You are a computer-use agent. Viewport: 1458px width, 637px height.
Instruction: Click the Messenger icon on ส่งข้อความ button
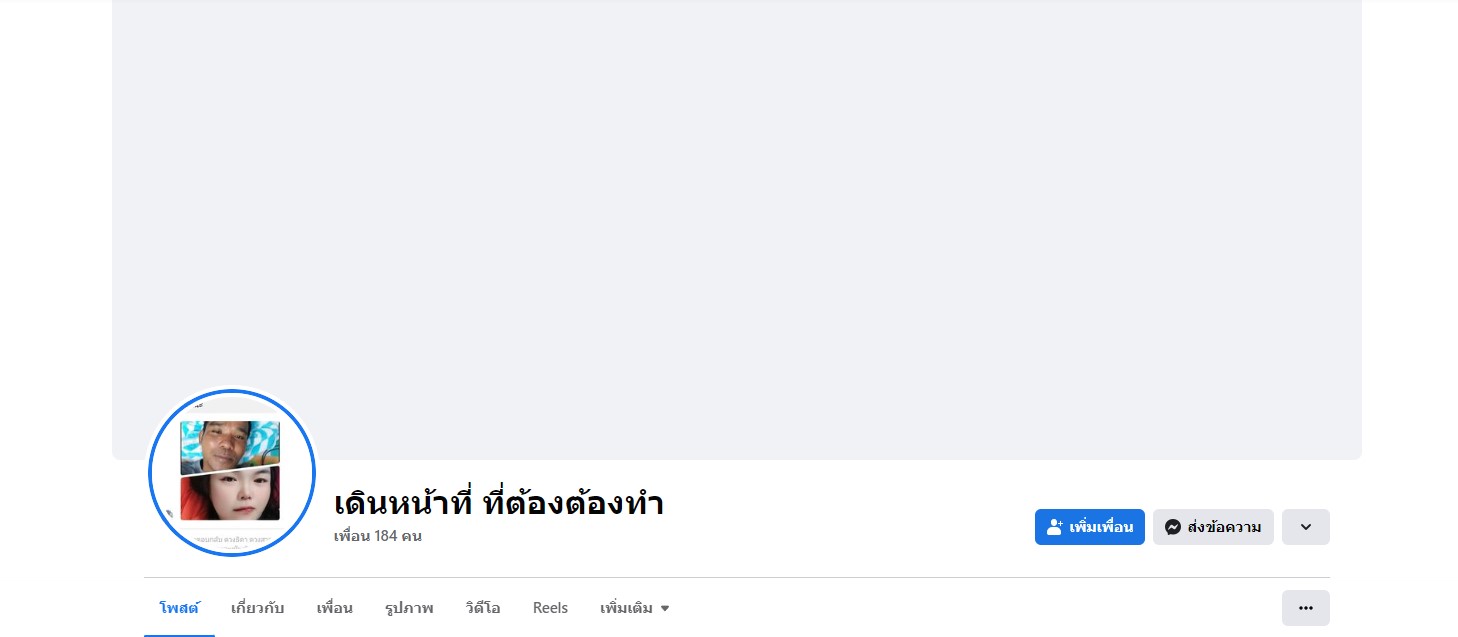pyautogui.click(x=1173, y=527)
